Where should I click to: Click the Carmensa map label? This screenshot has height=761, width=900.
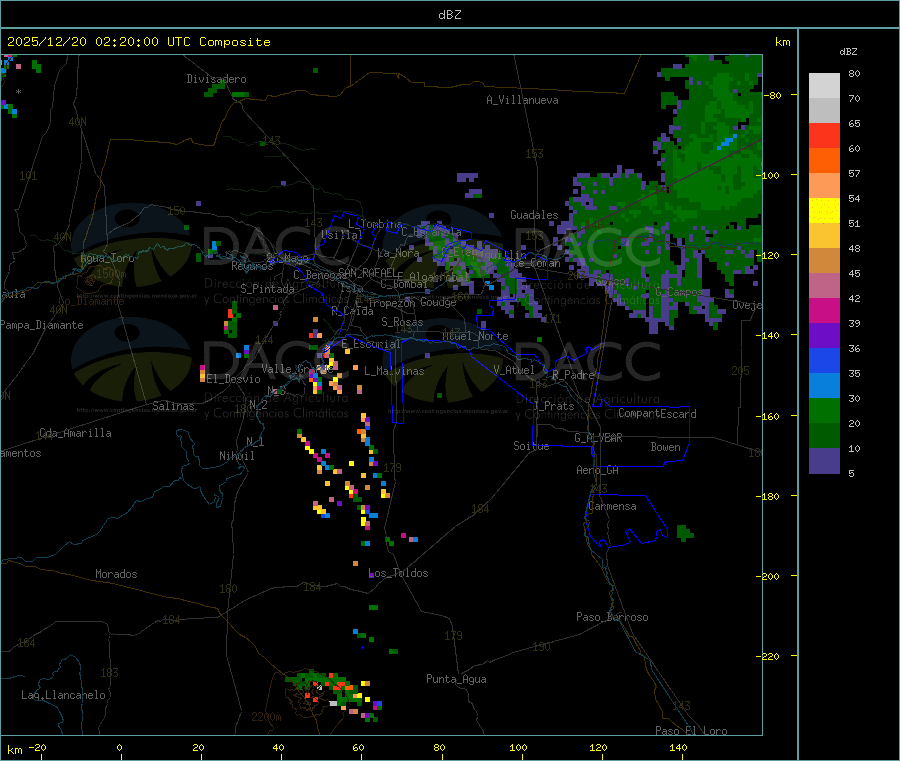(x=612, y=506)
